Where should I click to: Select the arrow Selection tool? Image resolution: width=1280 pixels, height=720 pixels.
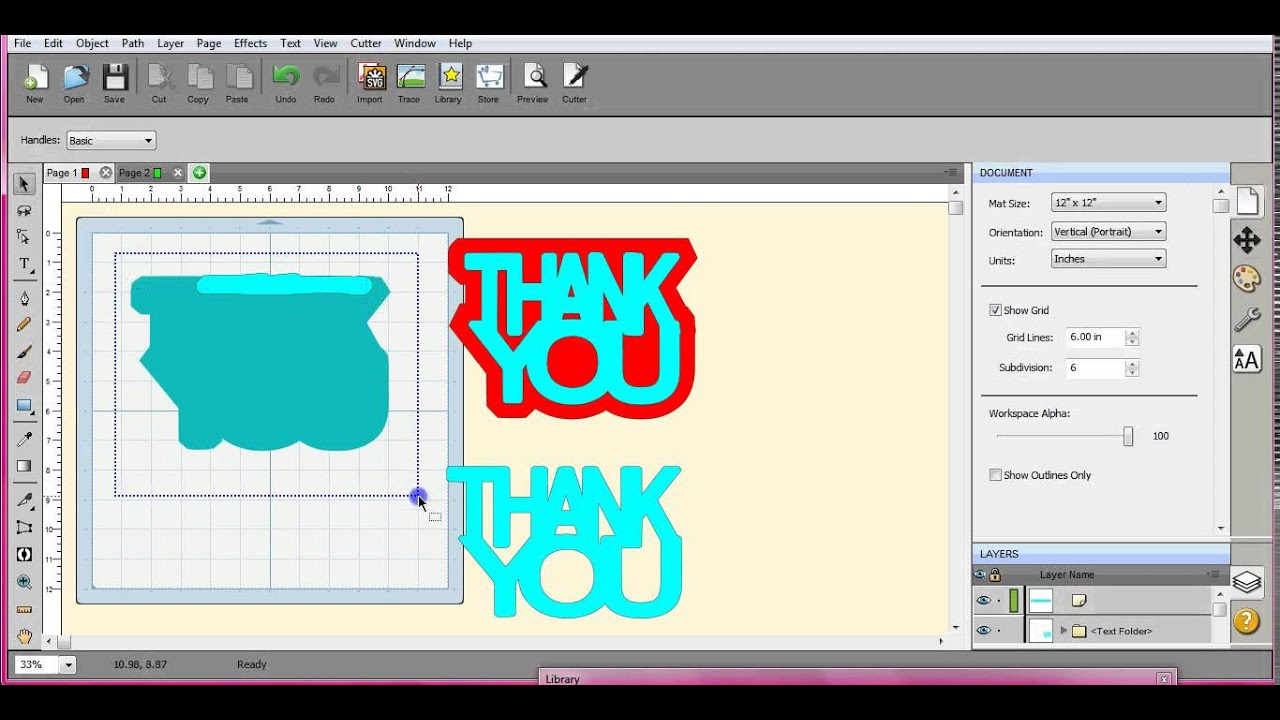25,184
